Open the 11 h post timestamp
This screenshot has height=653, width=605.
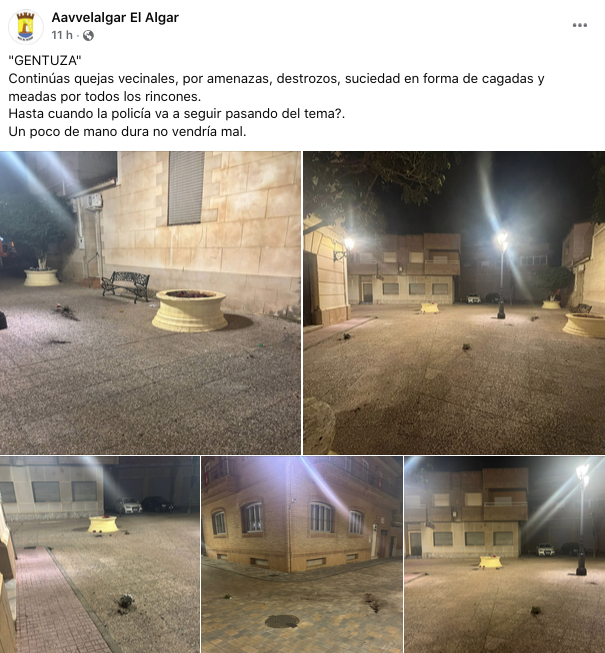[62, 35]
